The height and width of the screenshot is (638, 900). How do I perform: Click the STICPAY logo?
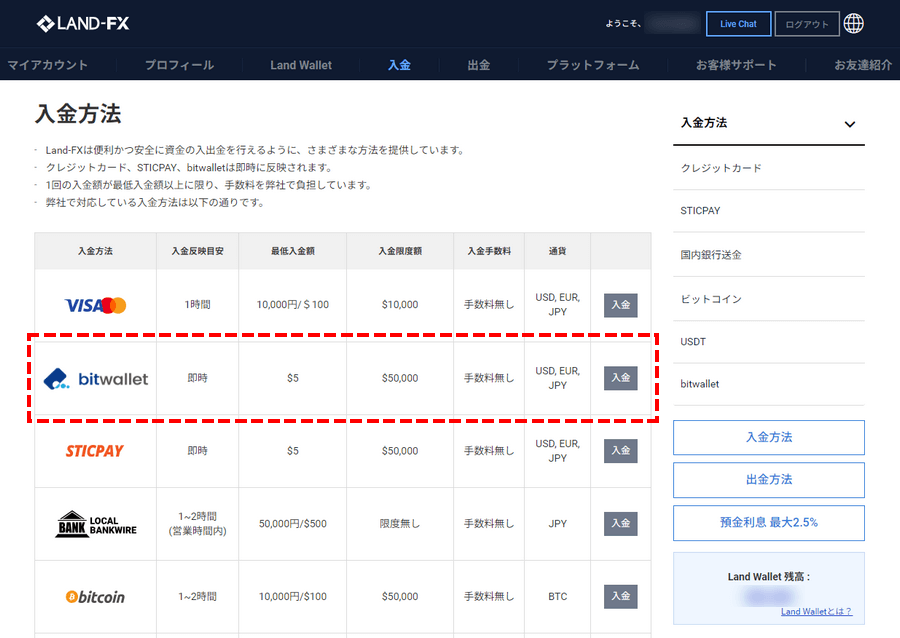(x=95, y=451)
